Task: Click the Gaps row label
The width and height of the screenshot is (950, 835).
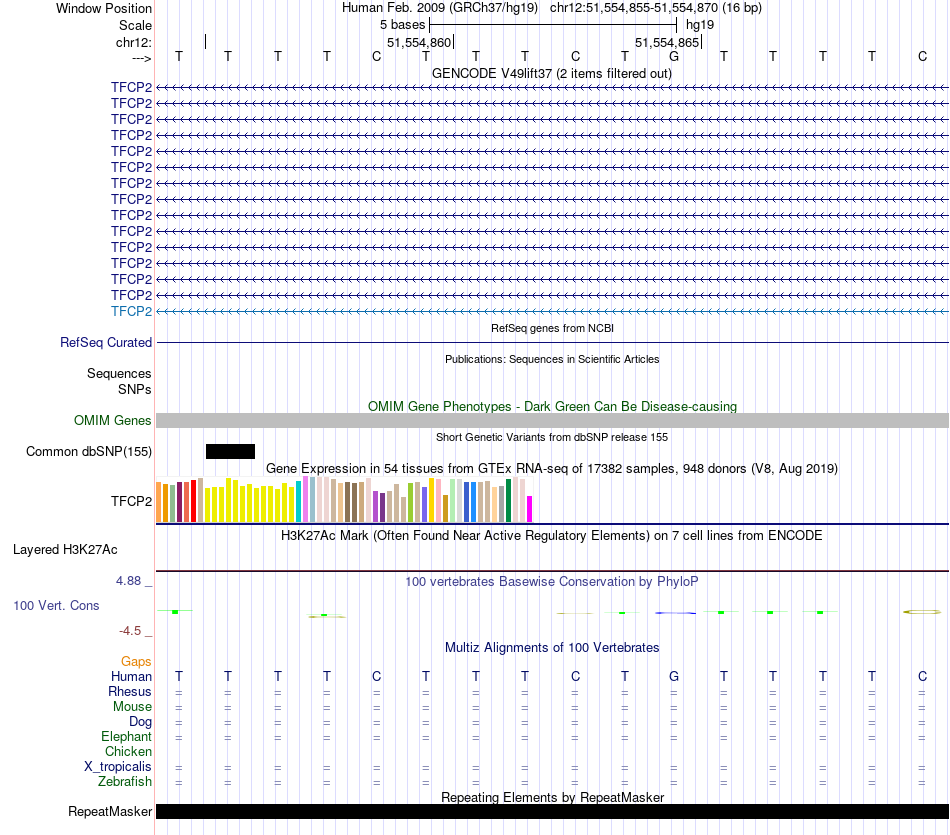Action: (136, 662)
